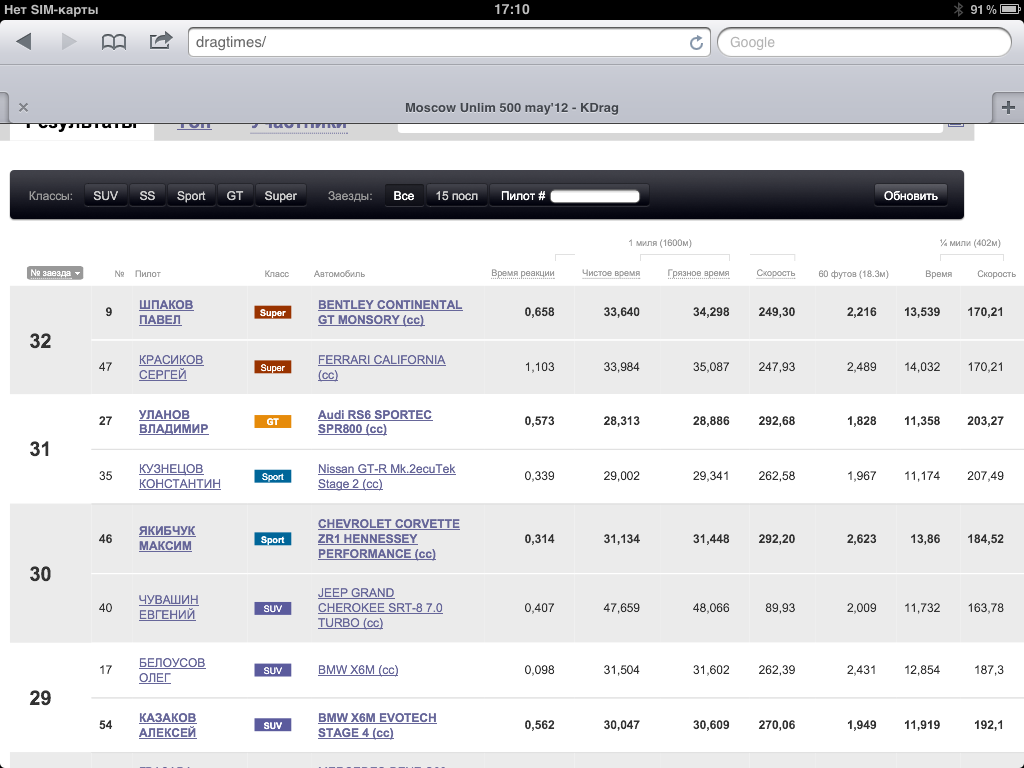Click Sport badge in Якибчук row
The height and width of the screenshot is (768, 1024).
[272, 539]
